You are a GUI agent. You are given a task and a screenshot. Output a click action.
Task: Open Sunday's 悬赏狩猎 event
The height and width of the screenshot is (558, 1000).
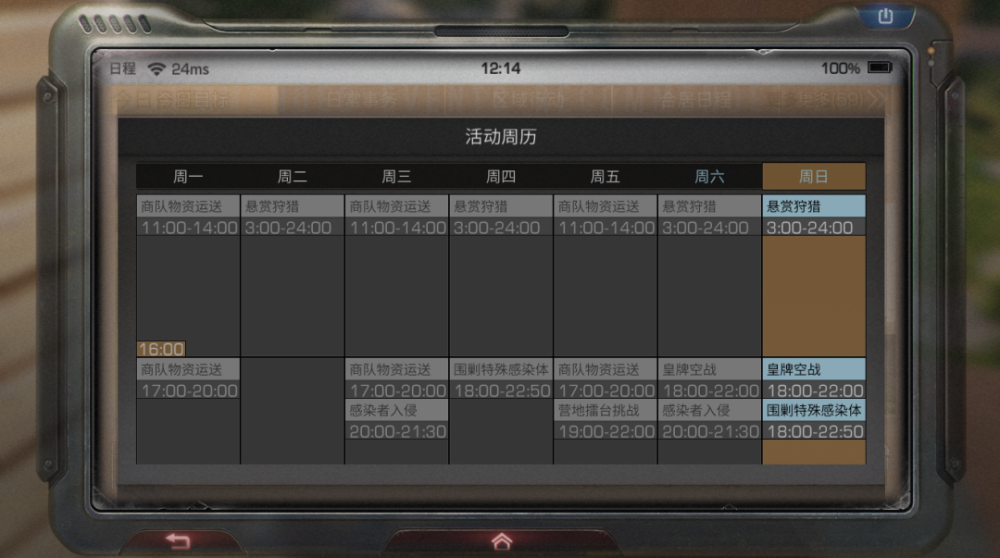pos(813,216)
